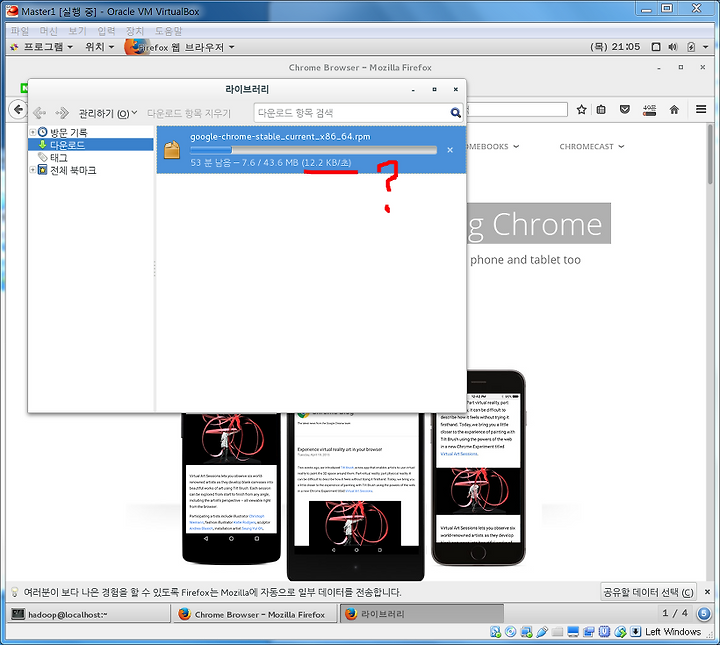Bookmark this page with the star icon

coord(581,109)
